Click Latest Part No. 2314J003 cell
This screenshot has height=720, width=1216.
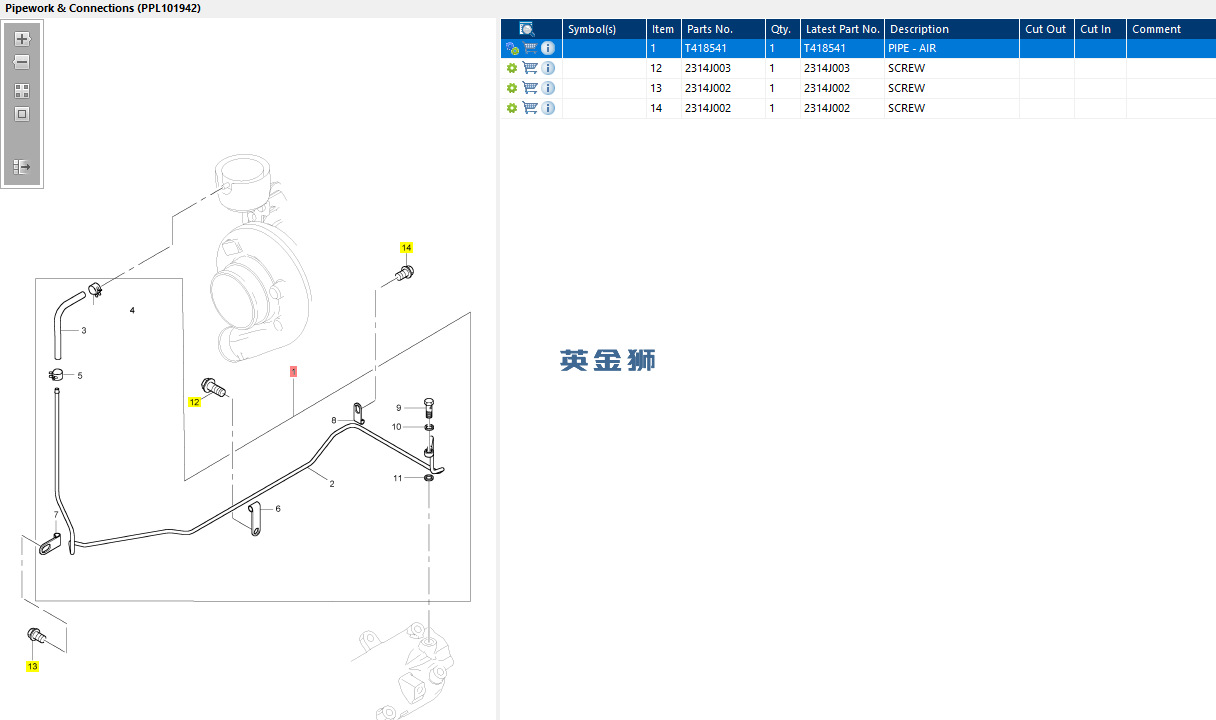click(x=842, y=68)
